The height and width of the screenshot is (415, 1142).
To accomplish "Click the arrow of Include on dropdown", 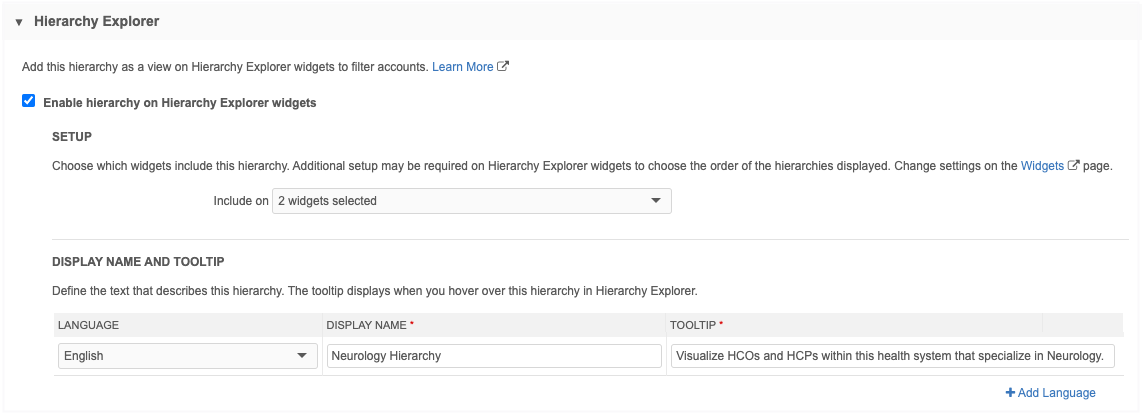I will [x=656, y=201].
